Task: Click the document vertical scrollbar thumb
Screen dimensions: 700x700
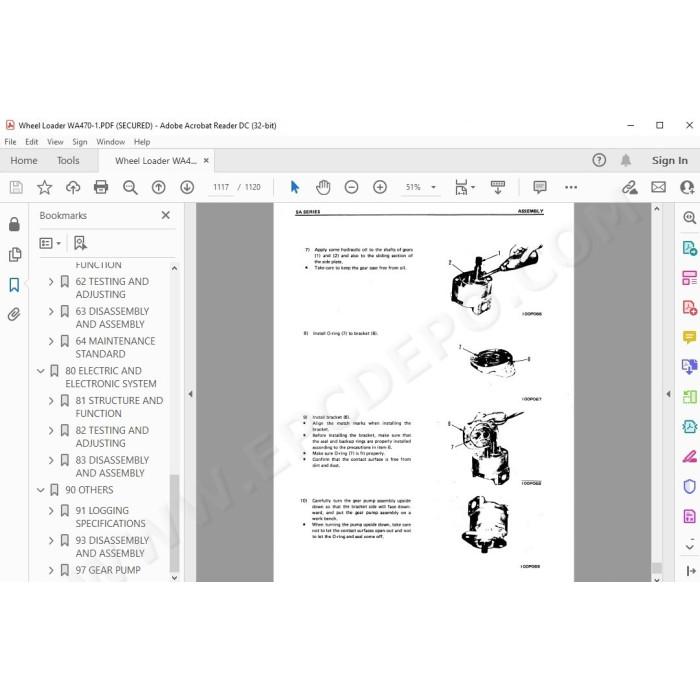Action: tap(657, 568)
